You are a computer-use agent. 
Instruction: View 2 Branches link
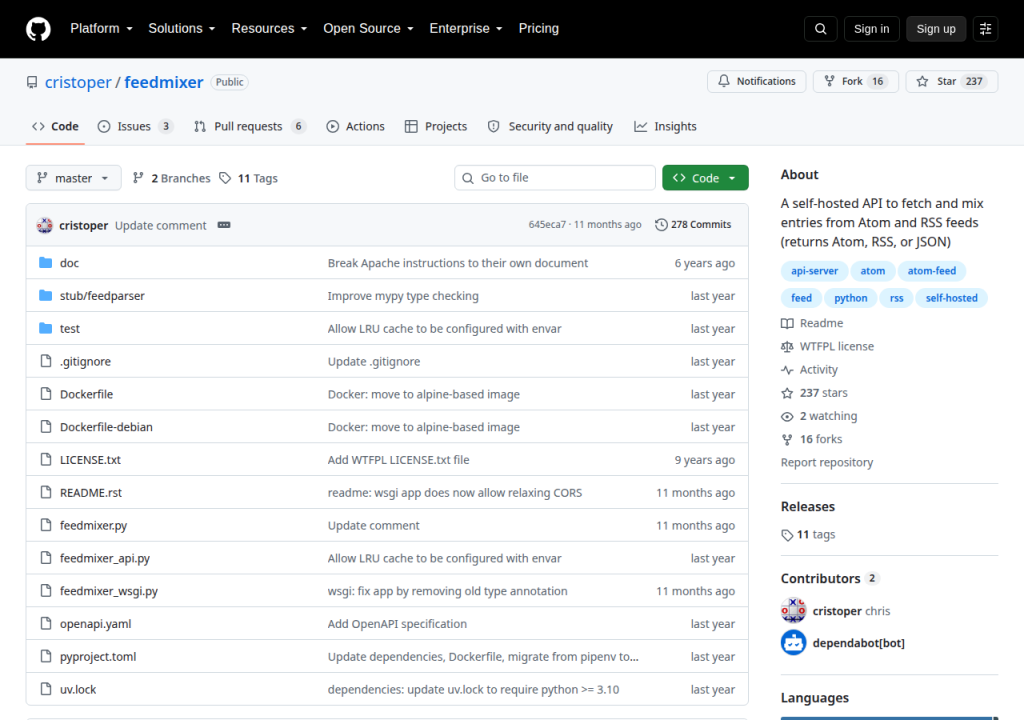click(x=172, y=178)
